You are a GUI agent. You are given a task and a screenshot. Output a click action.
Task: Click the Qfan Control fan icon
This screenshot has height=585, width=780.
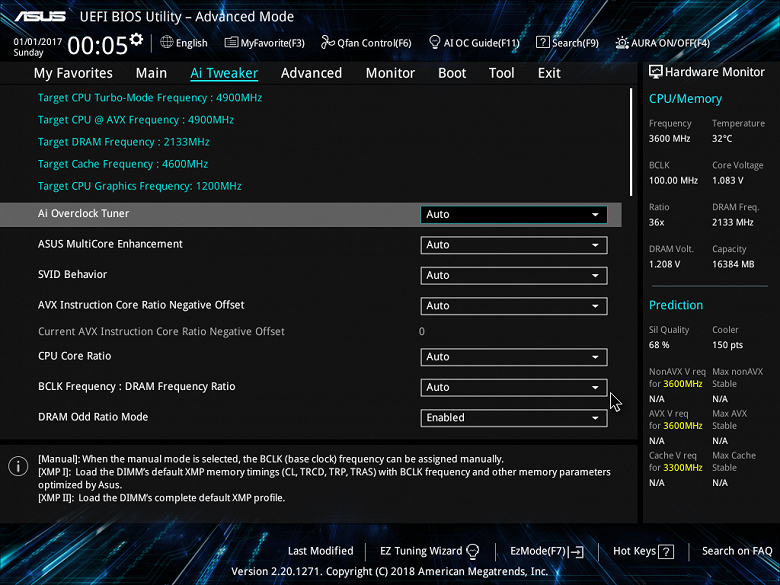click(327, 42)
